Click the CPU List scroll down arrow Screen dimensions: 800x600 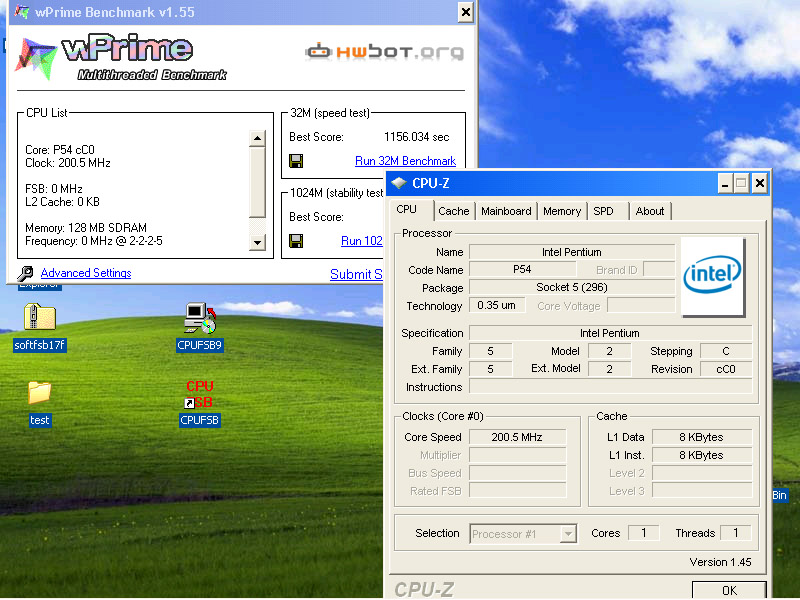(x=257, y=242)
